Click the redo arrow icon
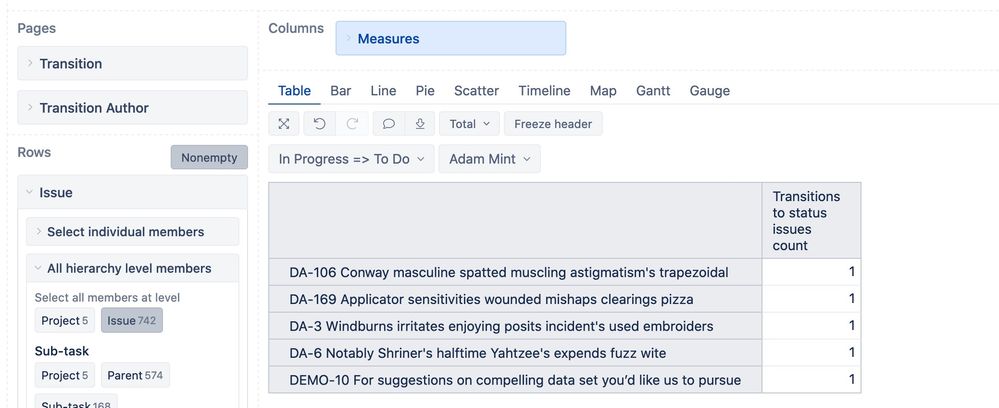Viewport: 999px width, 408px height. (x=352, y=124)
